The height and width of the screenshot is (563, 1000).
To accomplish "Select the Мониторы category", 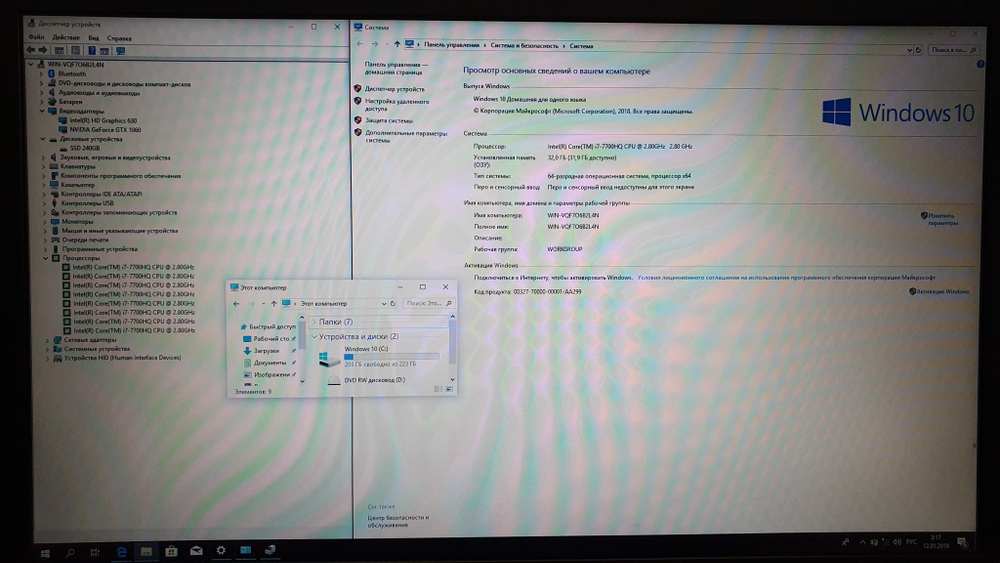I will click(77, 222).
